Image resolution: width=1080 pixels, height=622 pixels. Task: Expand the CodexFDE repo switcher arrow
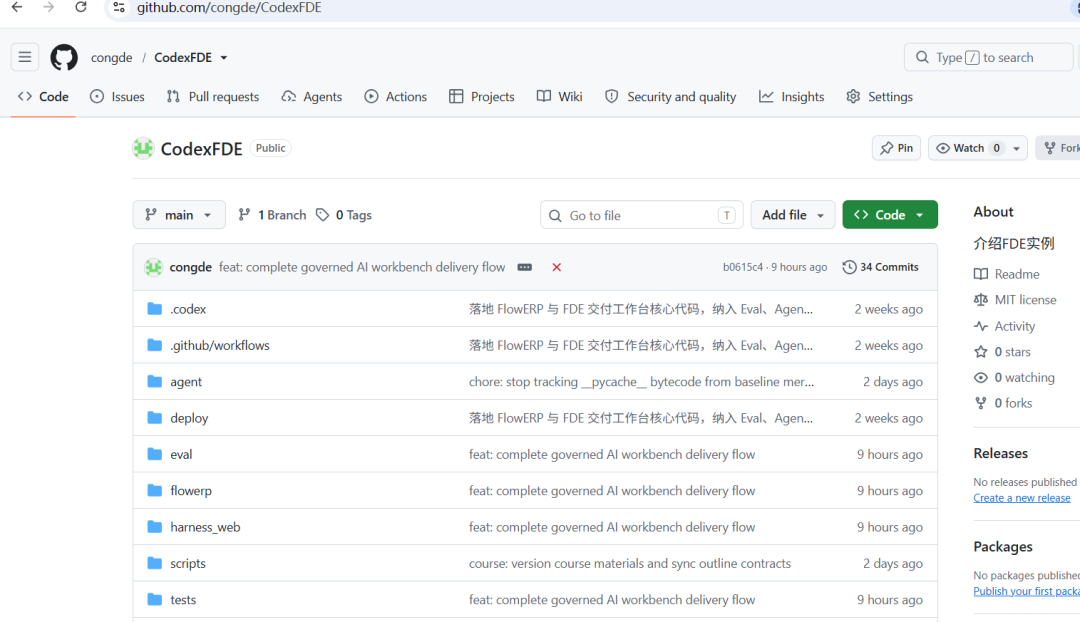point(224,58)
